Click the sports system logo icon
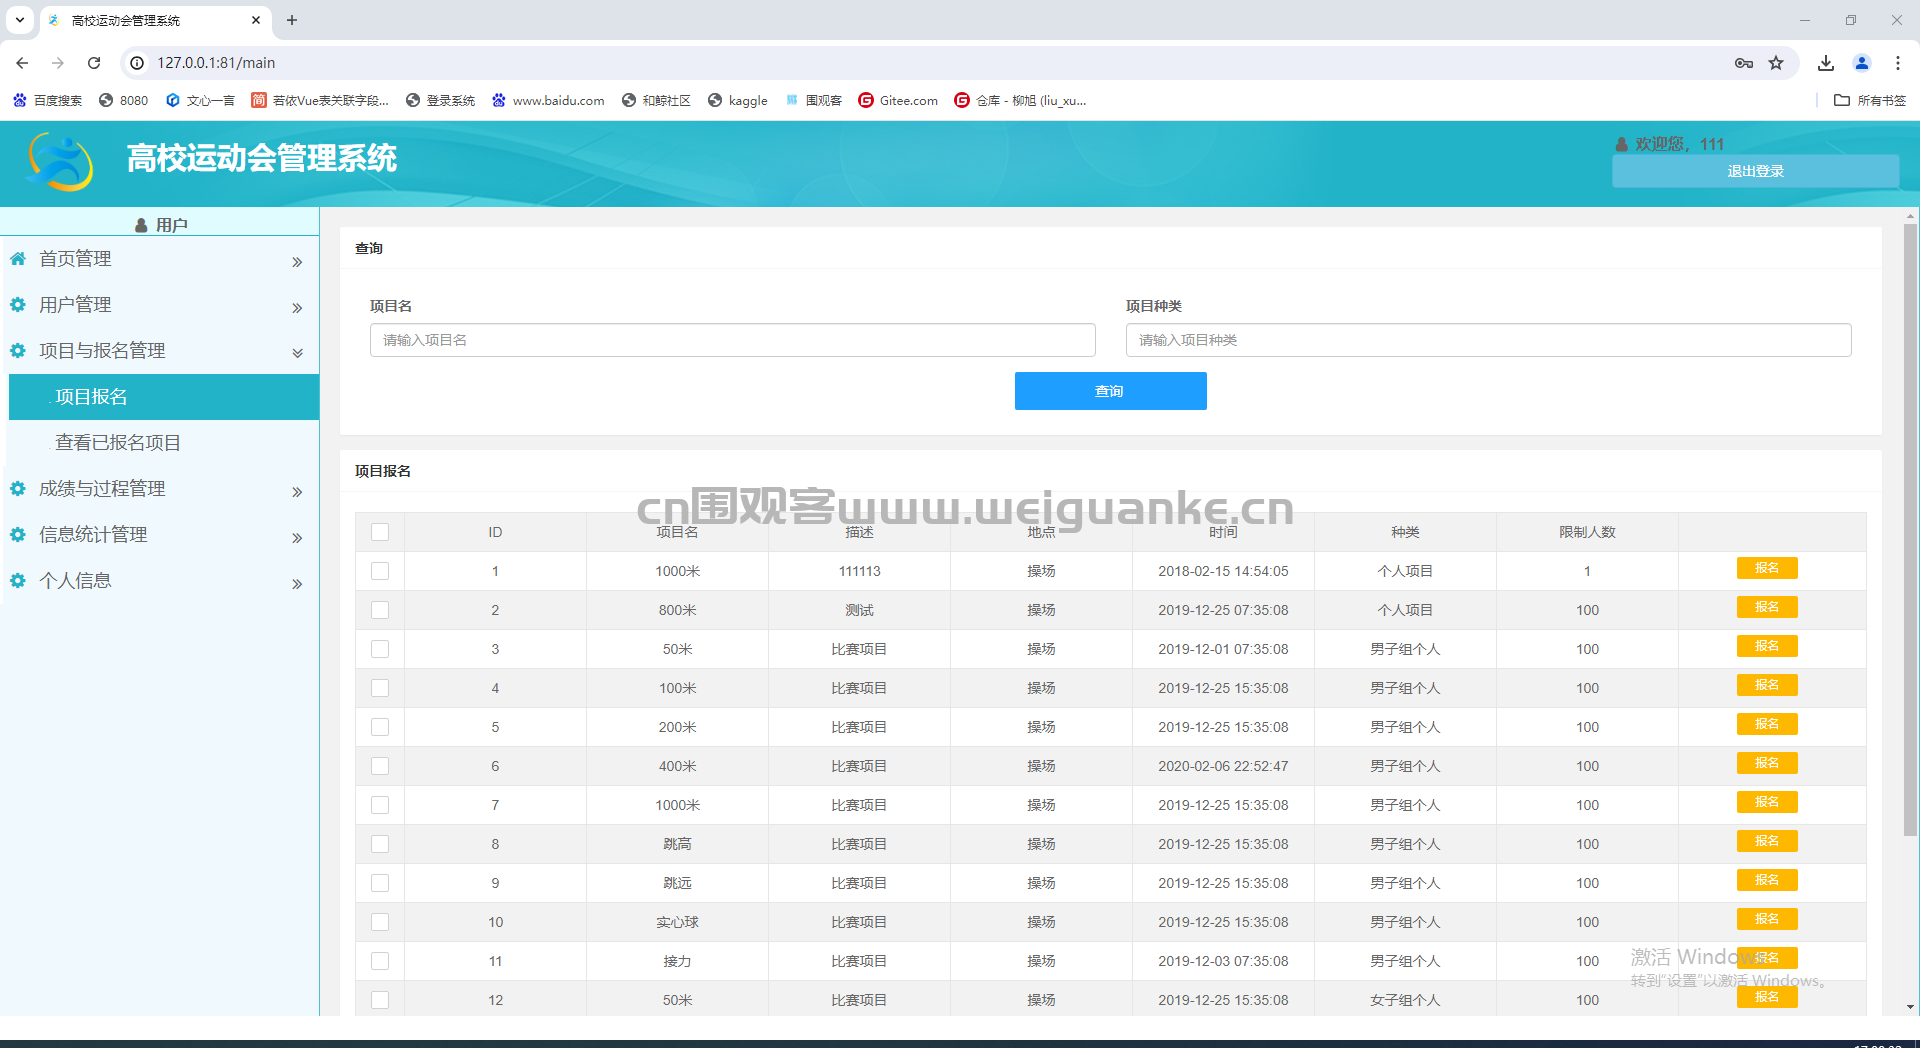 click(x=61, y=161)
